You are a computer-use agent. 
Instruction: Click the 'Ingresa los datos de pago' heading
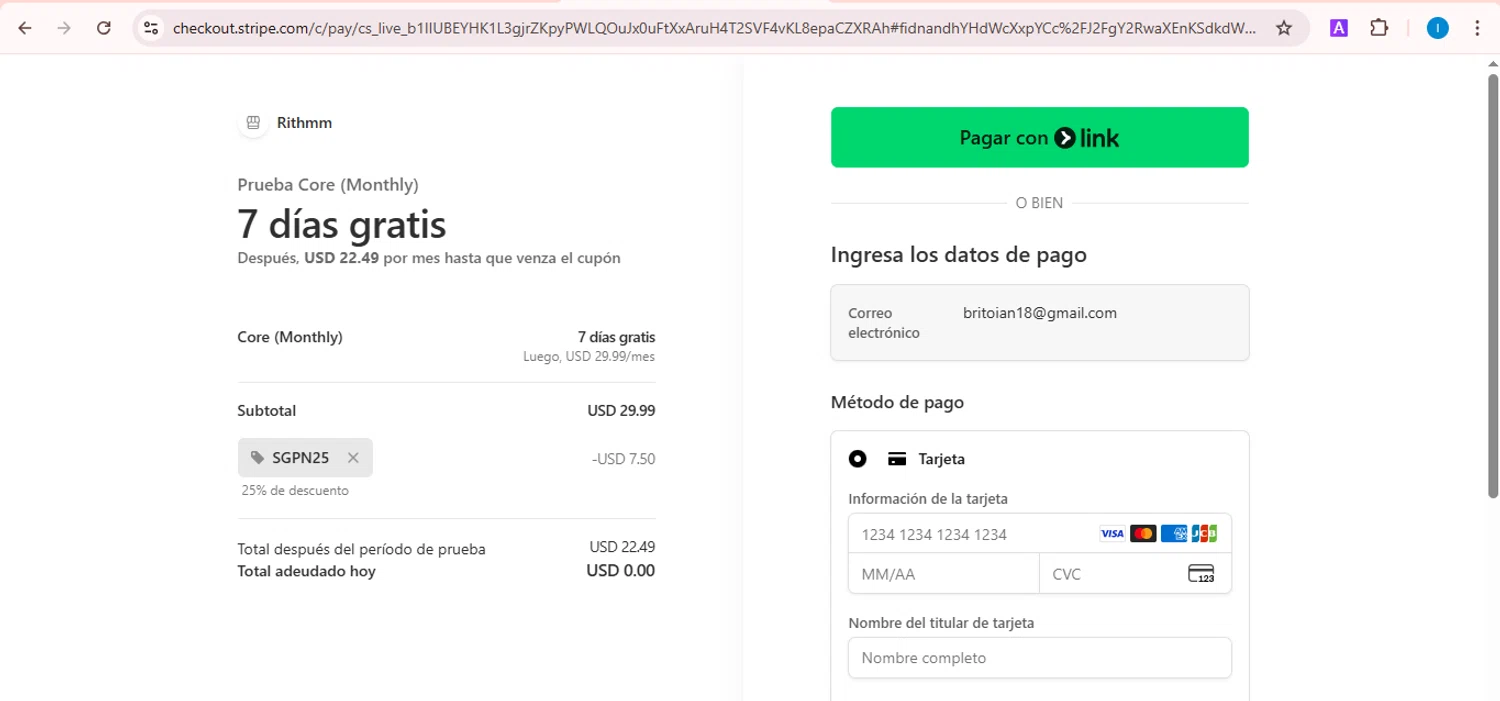(x=958, y=255)
